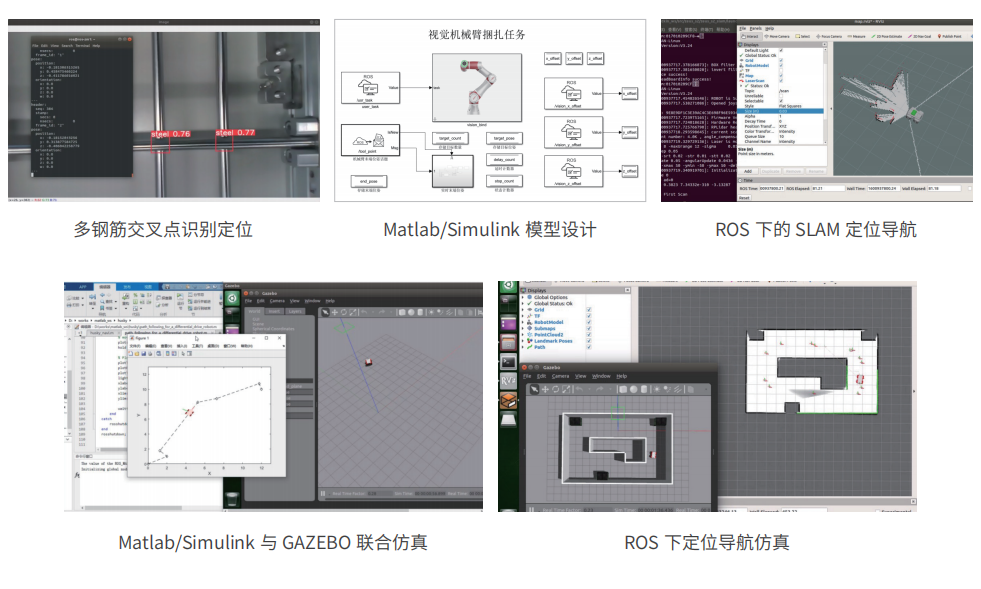Click the redo arrow in Gazebo over RViz
This screenshot has width=981, height=589.
tap(600, 389)
